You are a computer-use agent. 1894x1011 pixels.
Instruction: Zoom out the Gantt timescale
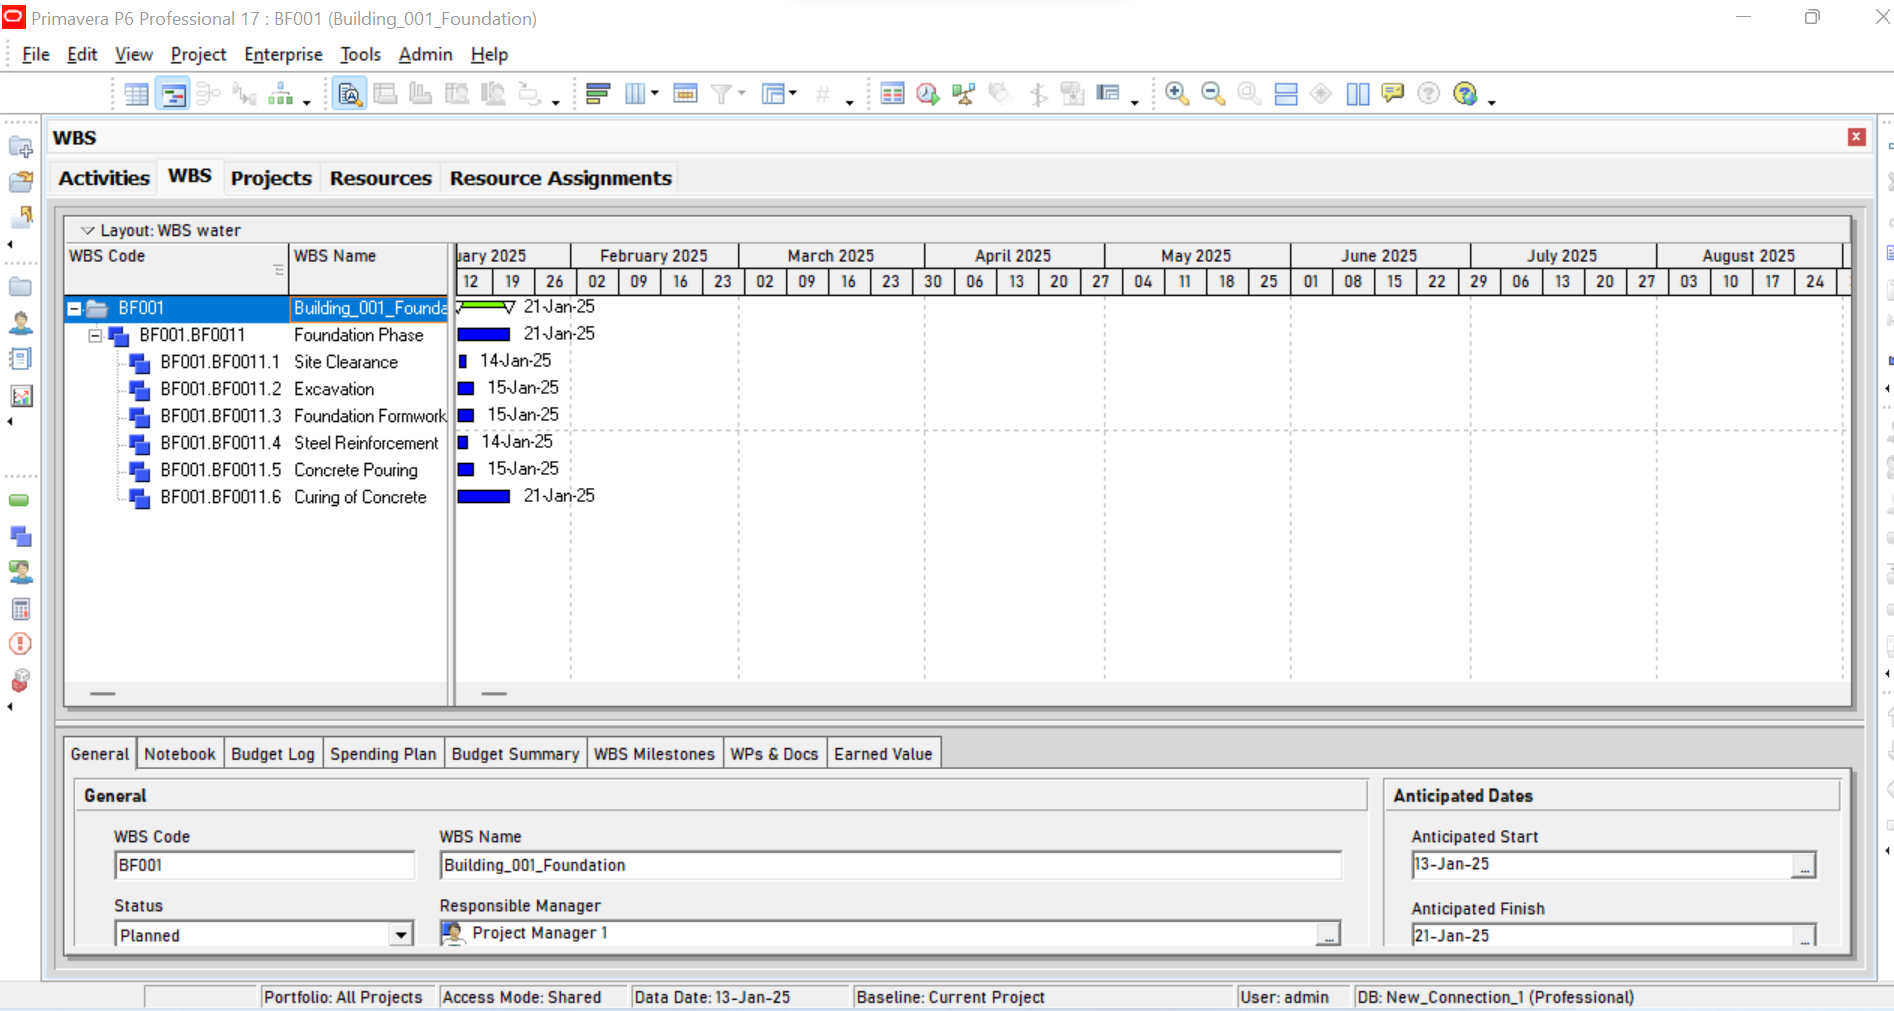click(1213, 94)
